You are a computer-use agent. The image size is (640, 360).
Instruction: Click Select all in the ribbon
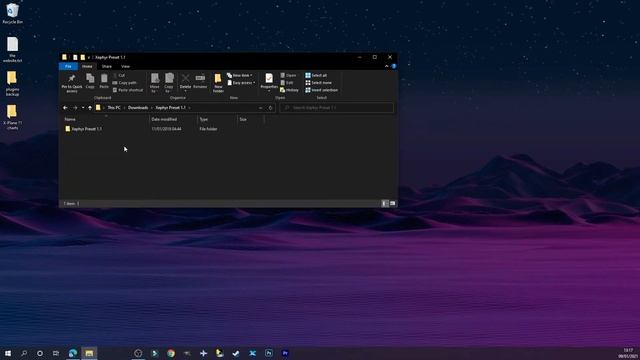pos(316,76)
